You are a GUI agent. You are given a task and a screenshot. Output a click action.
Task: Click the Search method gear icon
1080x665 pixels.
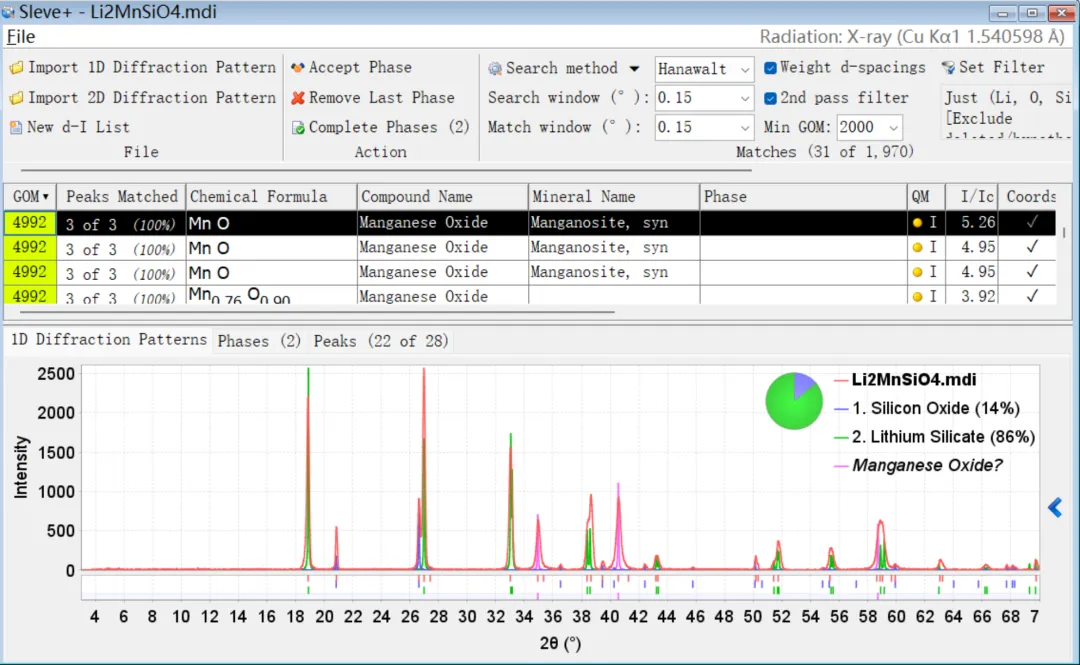(x=495, y=69)
